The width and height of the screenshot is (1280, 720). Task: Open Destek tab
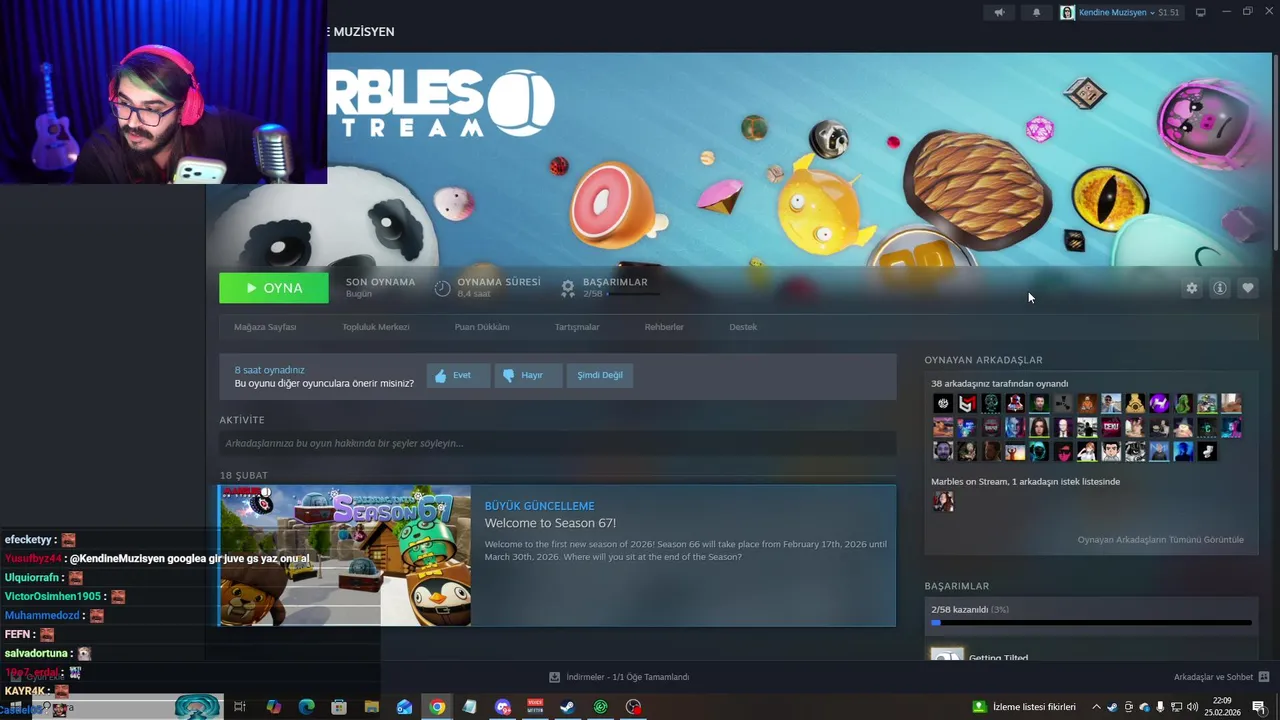[743, 327]
